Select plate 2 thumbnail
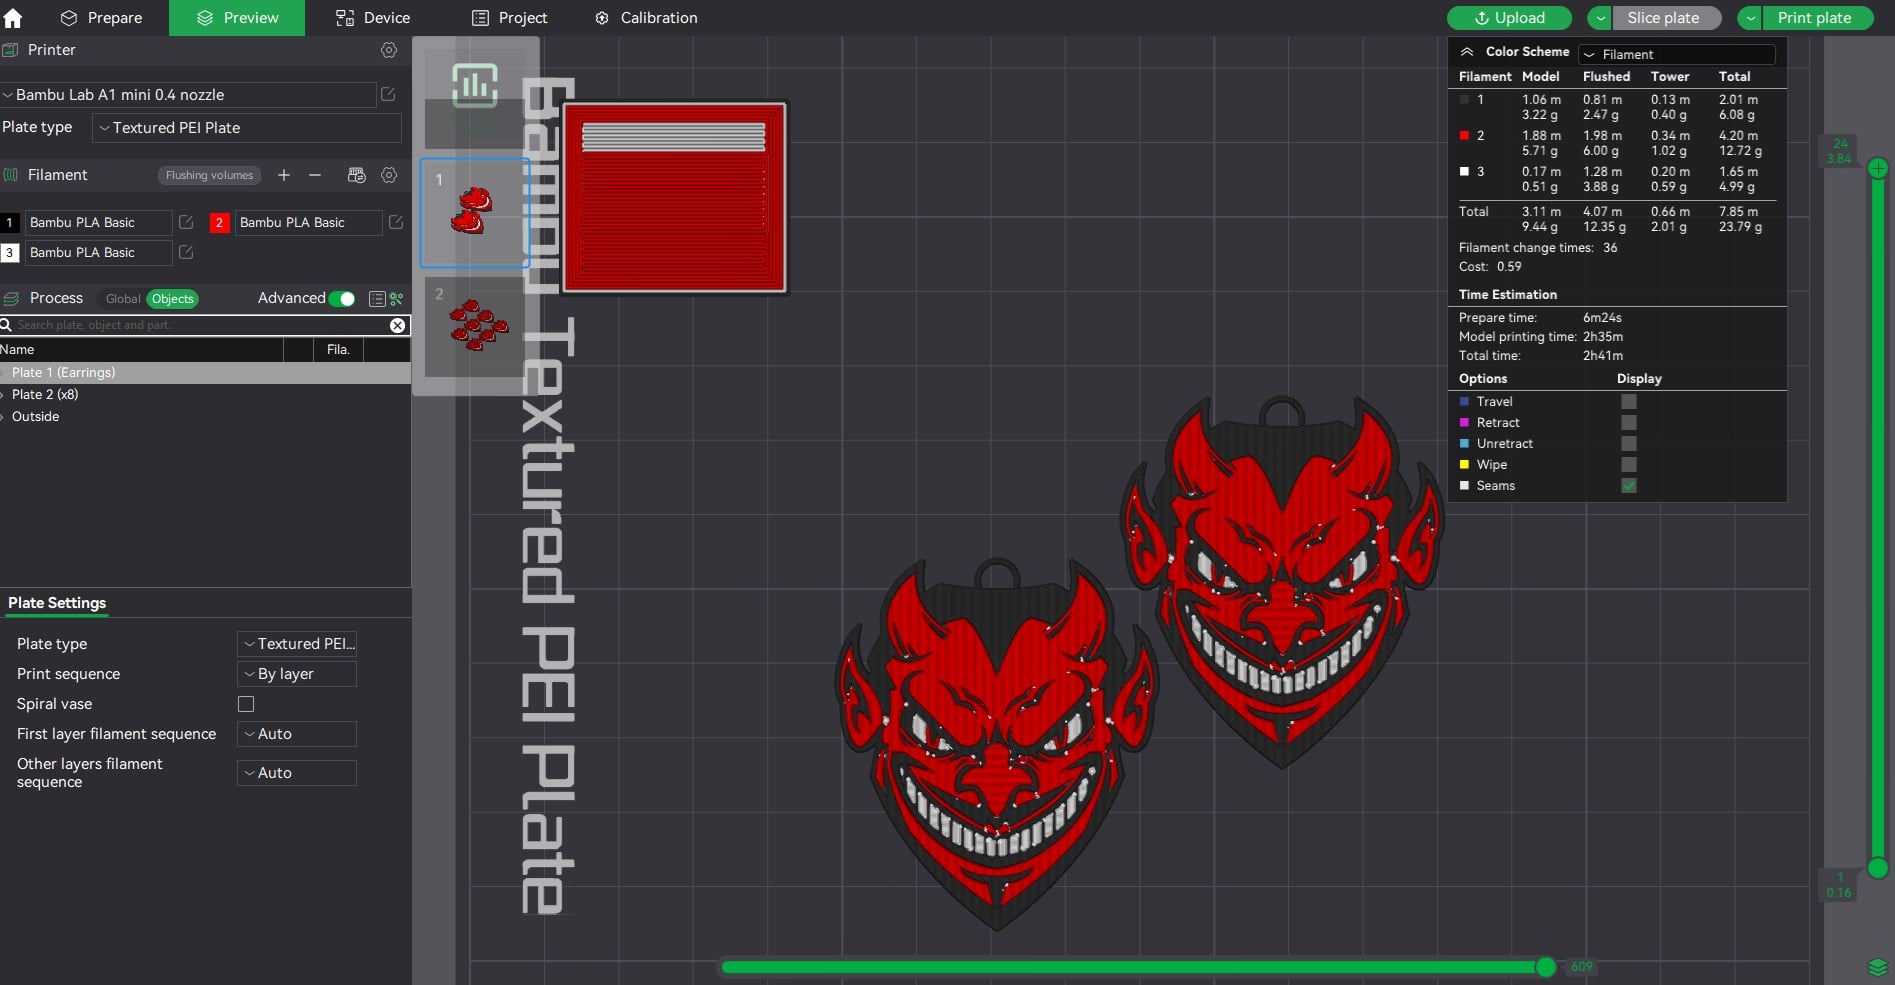This screenshot has width=1895, height=985. (475, 327)
